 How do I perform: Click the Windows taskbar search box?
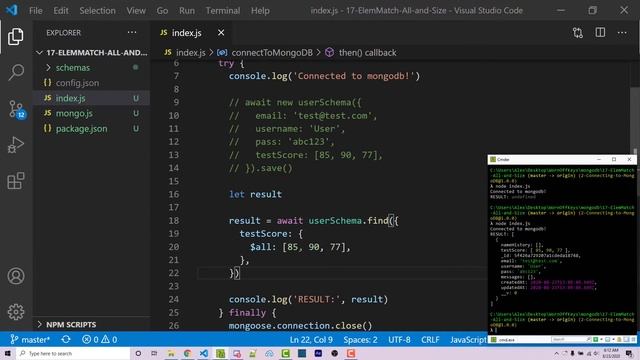(73, 353)
